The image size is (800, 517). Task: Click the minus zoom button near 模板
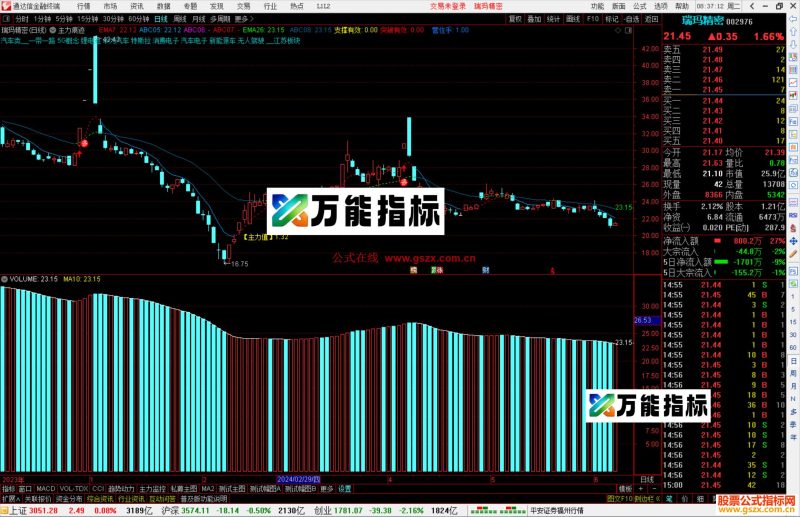pos(654,489)
